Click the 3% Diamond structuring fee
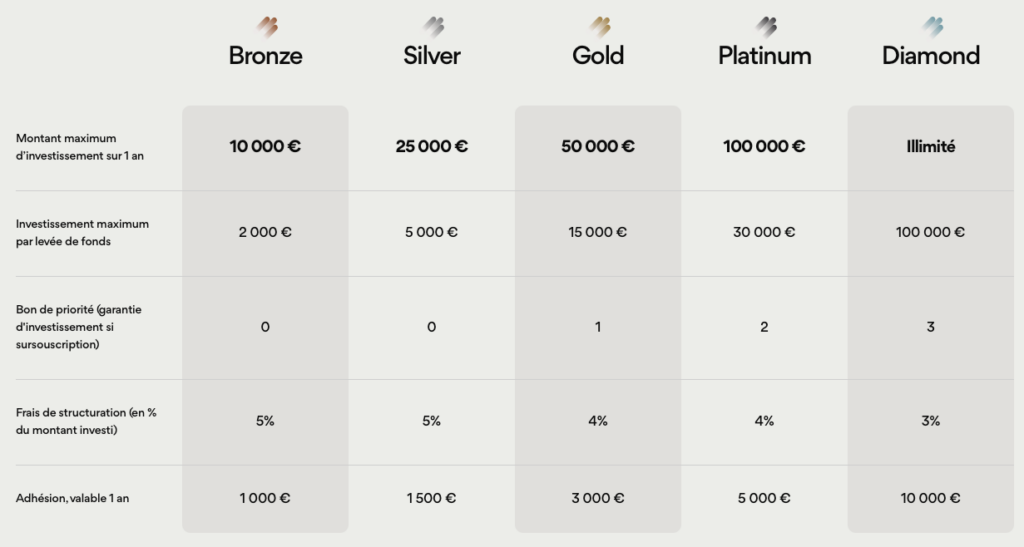The width and height of the screenshot is (1024, 547). click(x=930, y=421)
